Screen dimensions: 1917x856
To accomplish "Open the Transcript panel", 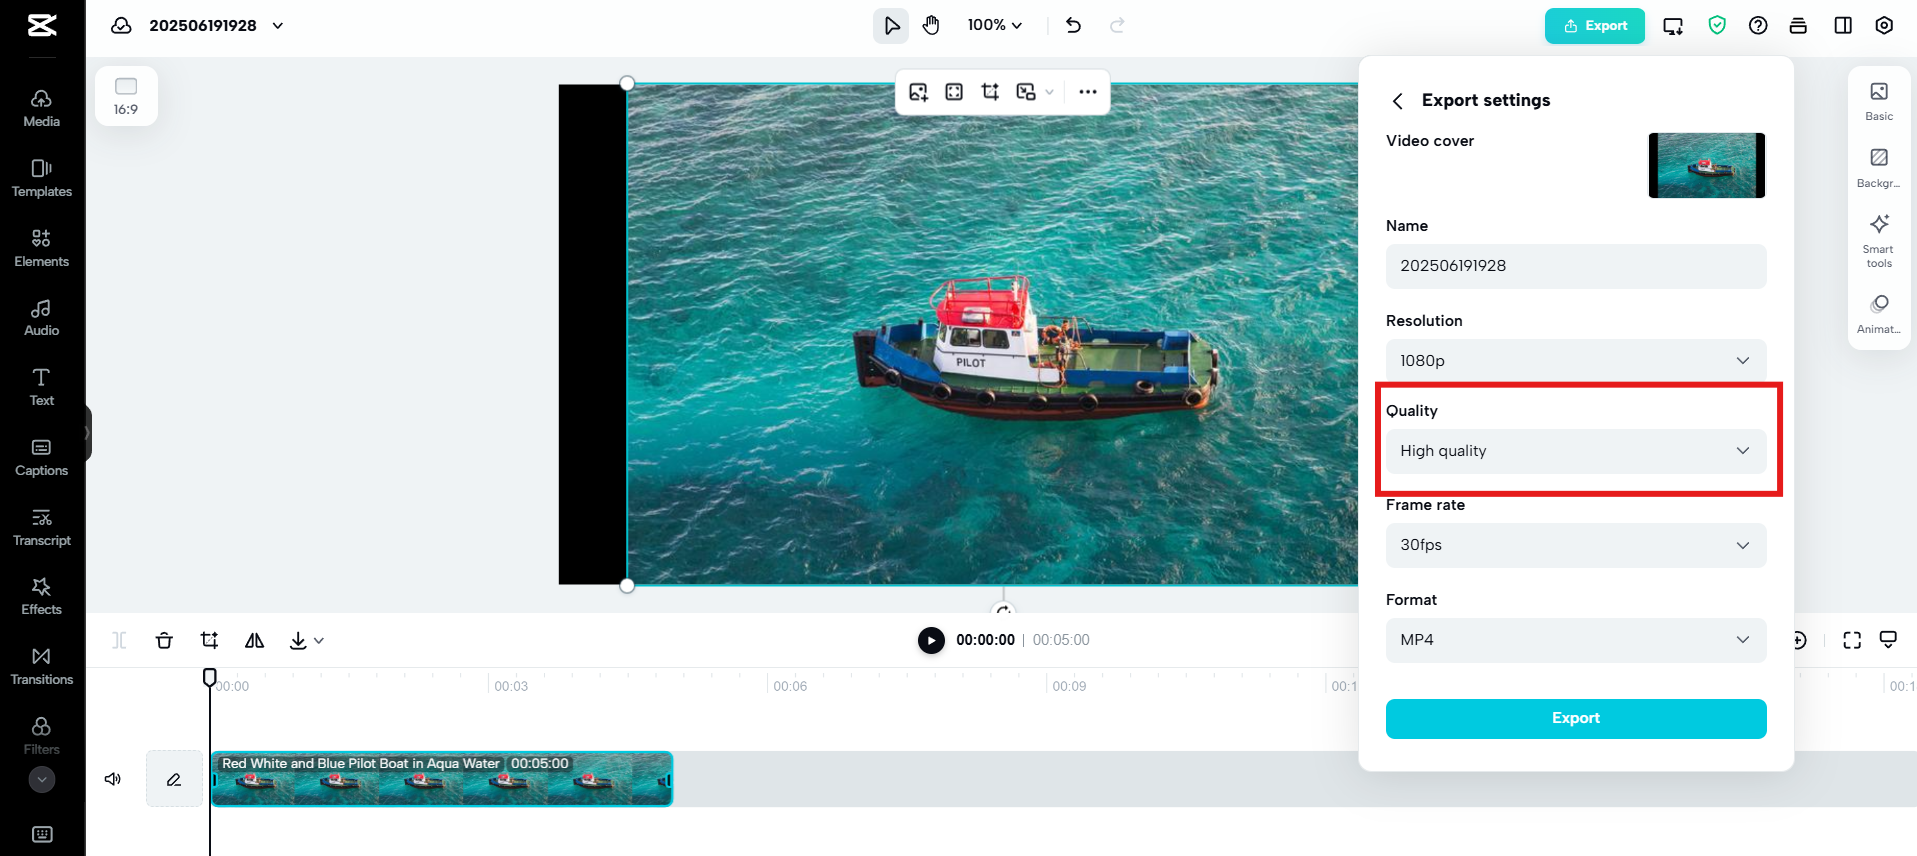I will (42, 527).
